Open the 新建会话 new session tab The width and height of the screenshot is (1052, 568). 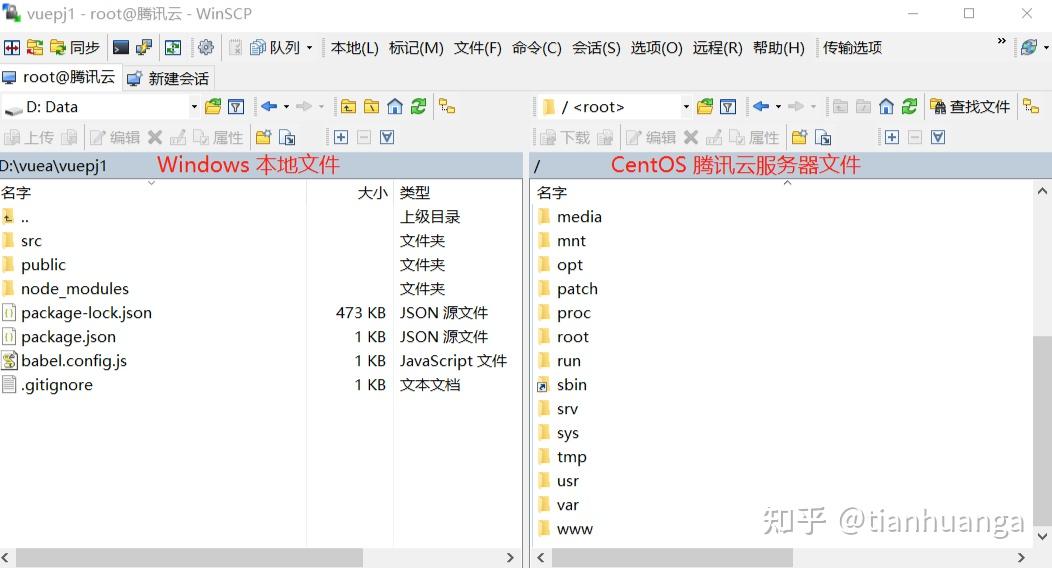pos(168,78)
